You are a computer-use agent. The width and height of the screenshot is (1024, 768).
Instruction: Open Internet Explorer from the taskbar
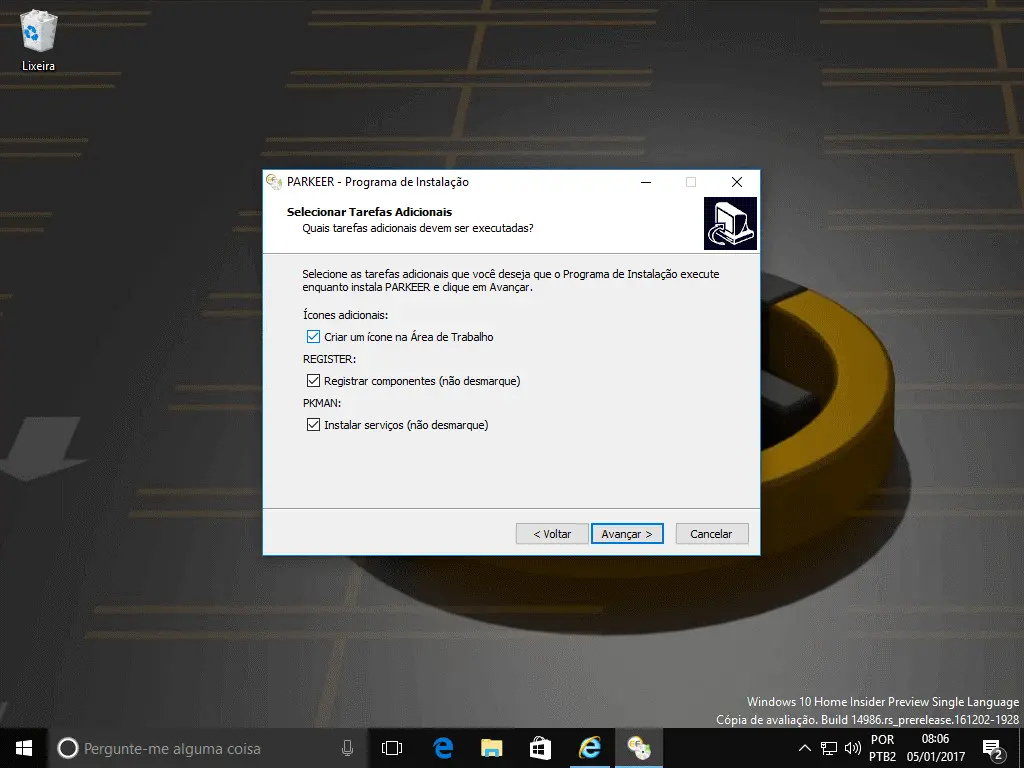pos(589,748)
